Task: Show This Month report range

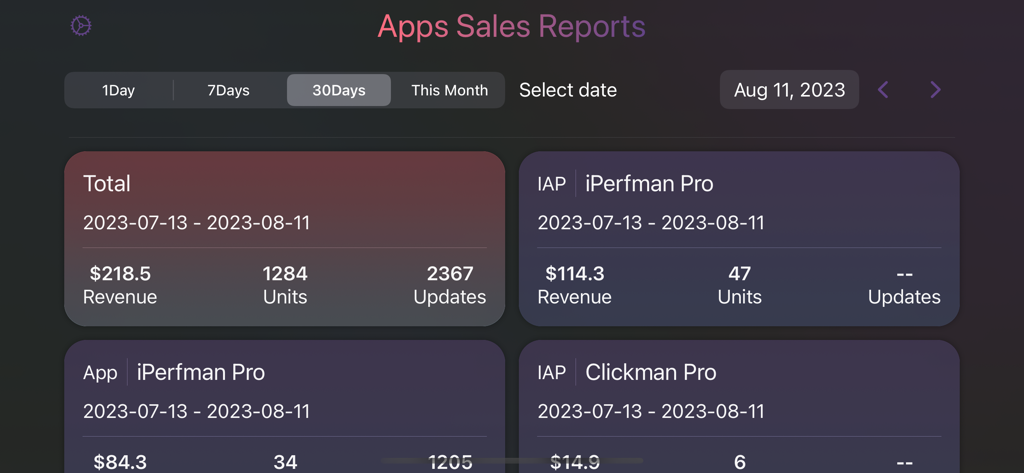Action: pos(449,90)
